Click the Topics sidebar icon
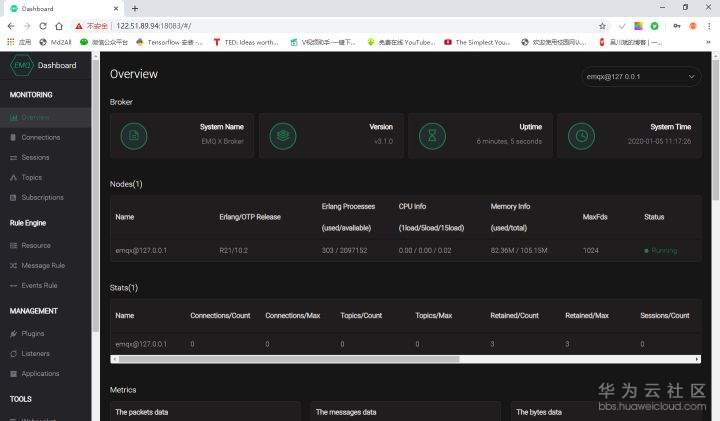Screen dimensions: 720x421 13,177
